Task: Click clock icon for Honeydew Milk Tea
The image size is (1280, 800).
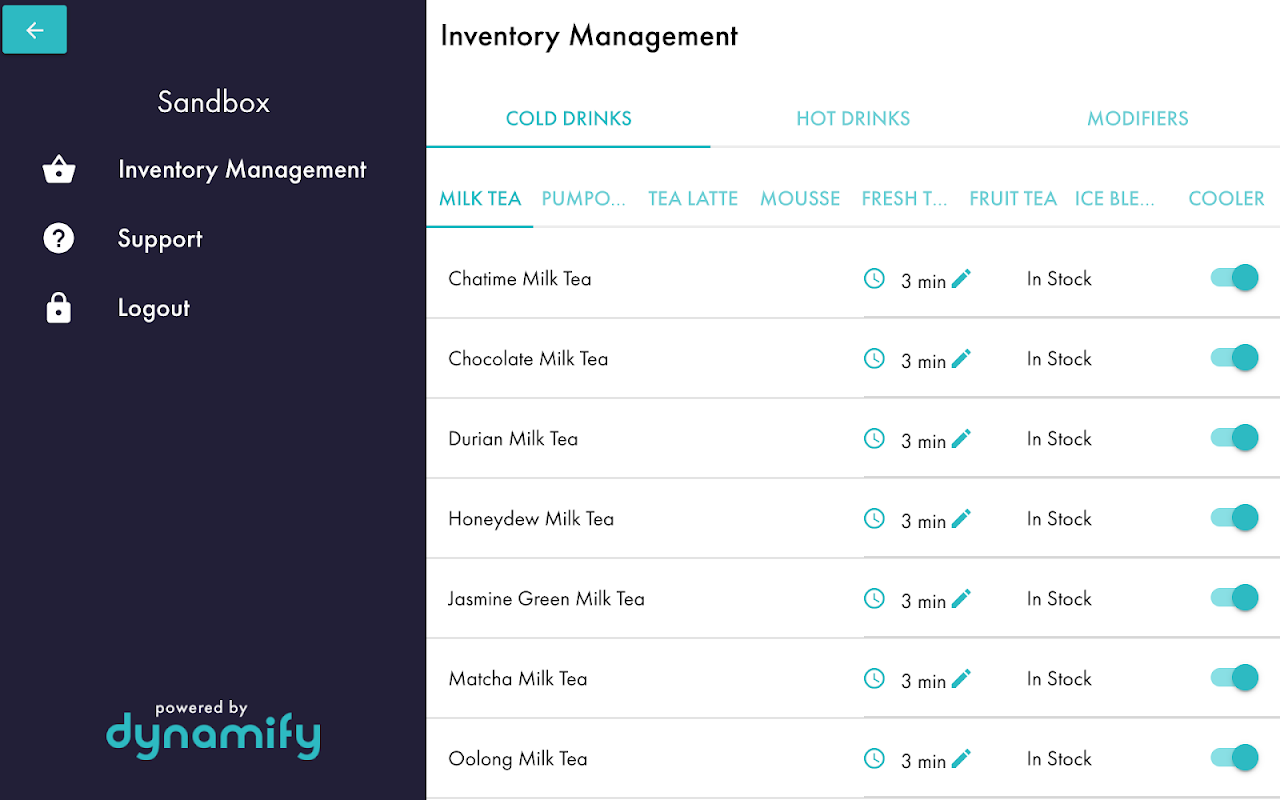Action: (x=874, y=518)
